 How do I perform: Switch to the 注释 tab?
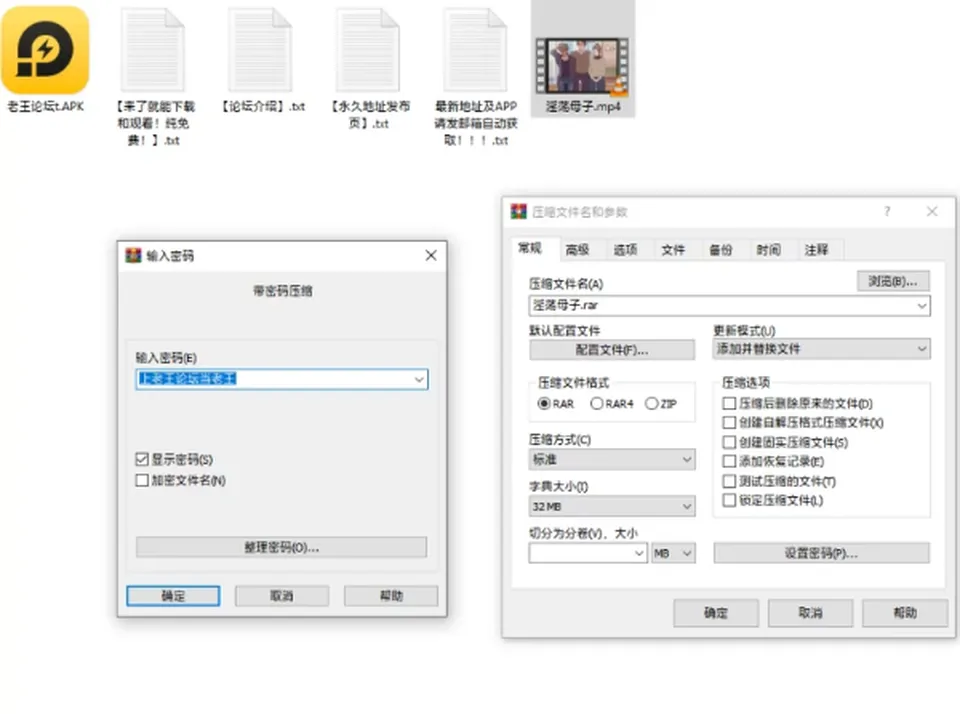coord(816,249)
